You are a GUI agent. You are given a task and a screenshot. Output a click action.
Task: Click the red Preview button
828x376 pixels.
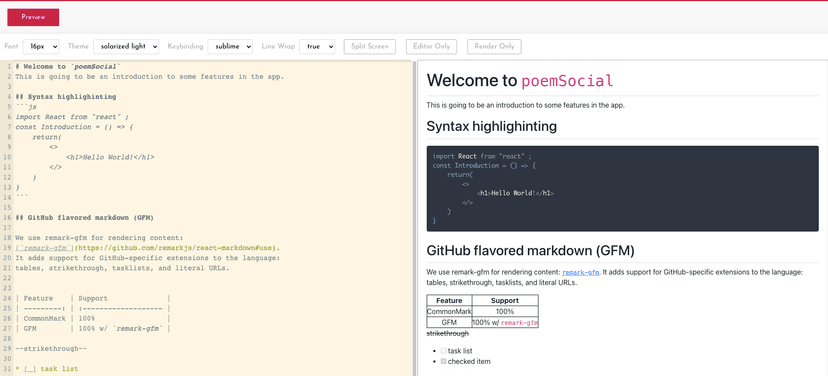coord(33,17)
